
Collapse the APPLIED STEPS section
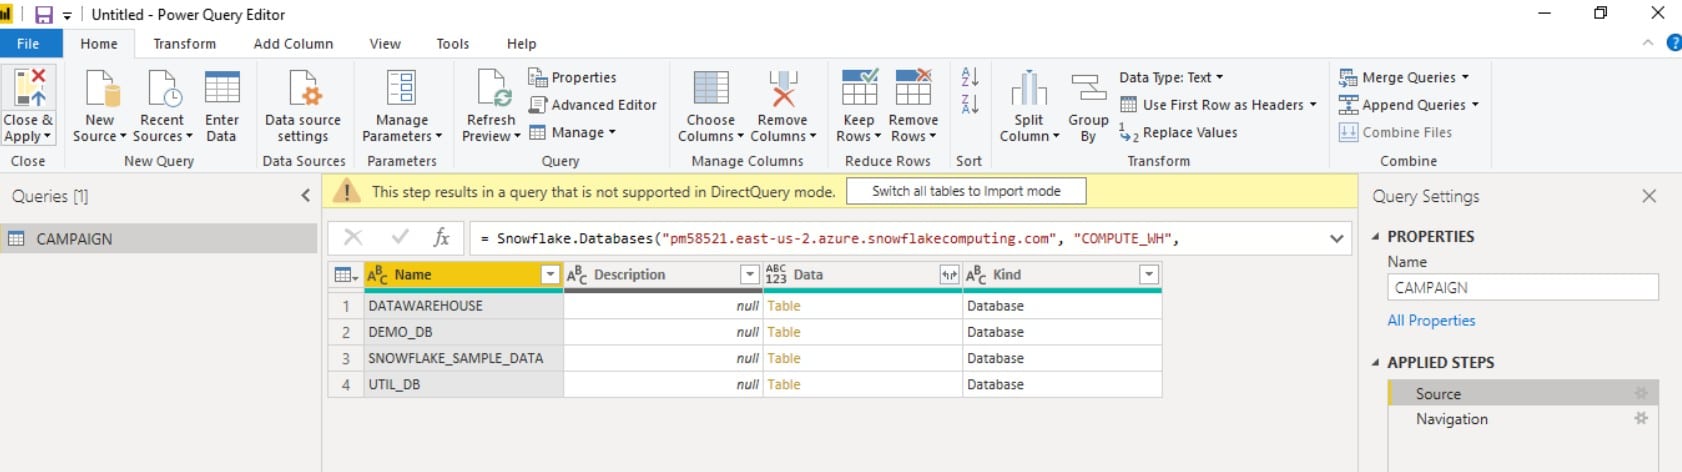(1375, 362)
